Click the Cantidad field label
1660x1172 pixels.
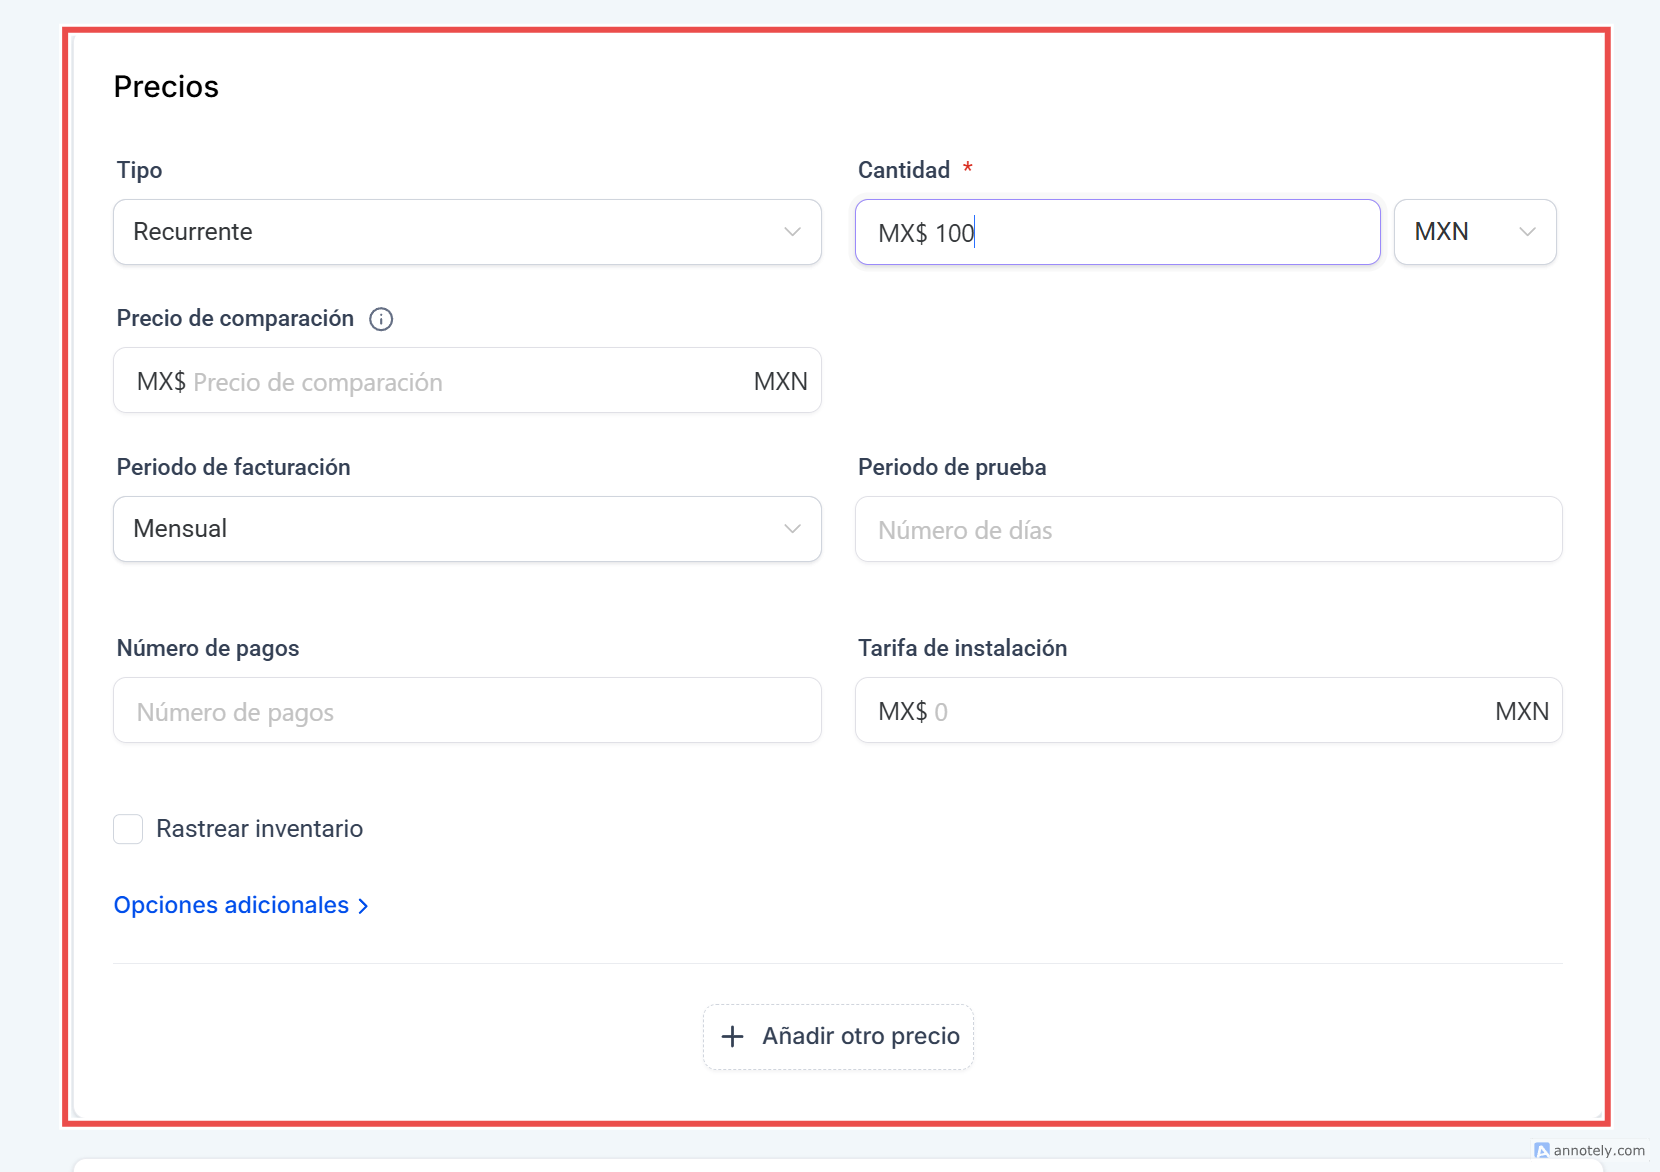[x=903, y=170]
